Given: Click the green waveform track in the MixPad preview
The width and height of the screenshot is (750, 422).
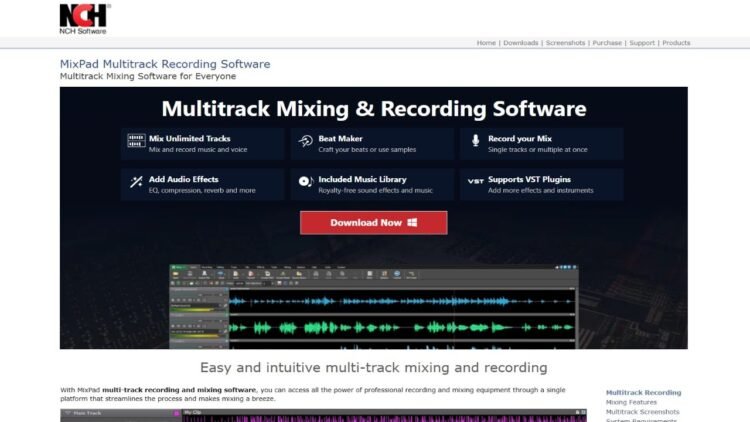Looking at the screenshot, I should pos(401,328).
